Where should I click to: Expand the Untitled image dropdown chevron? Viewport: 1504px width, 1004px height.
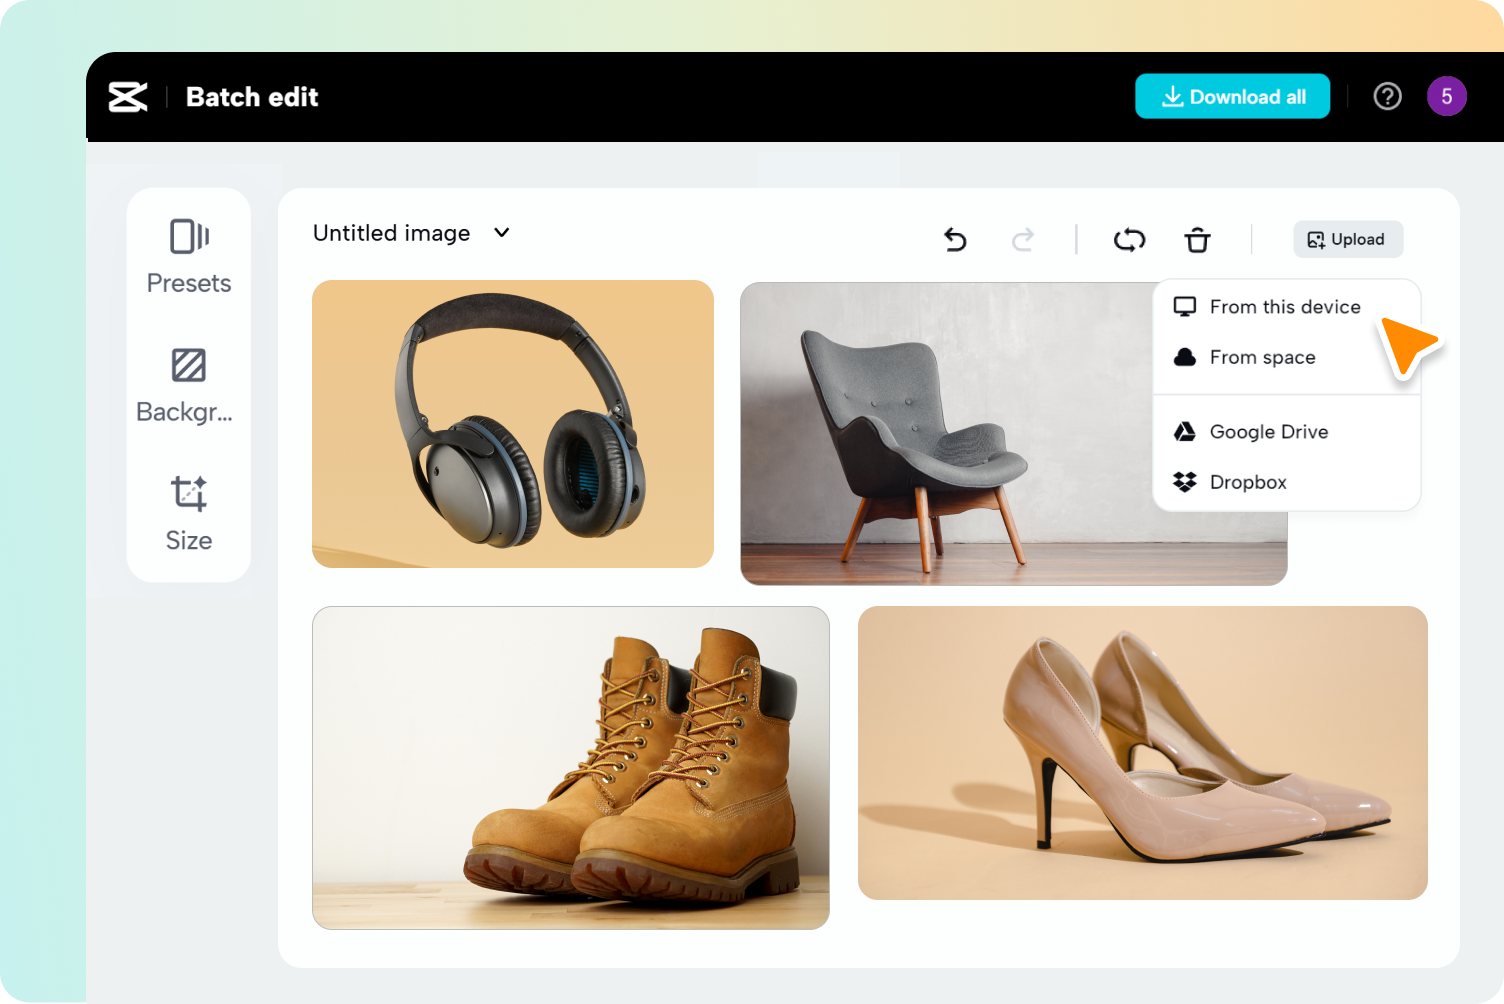coord(502,233)
